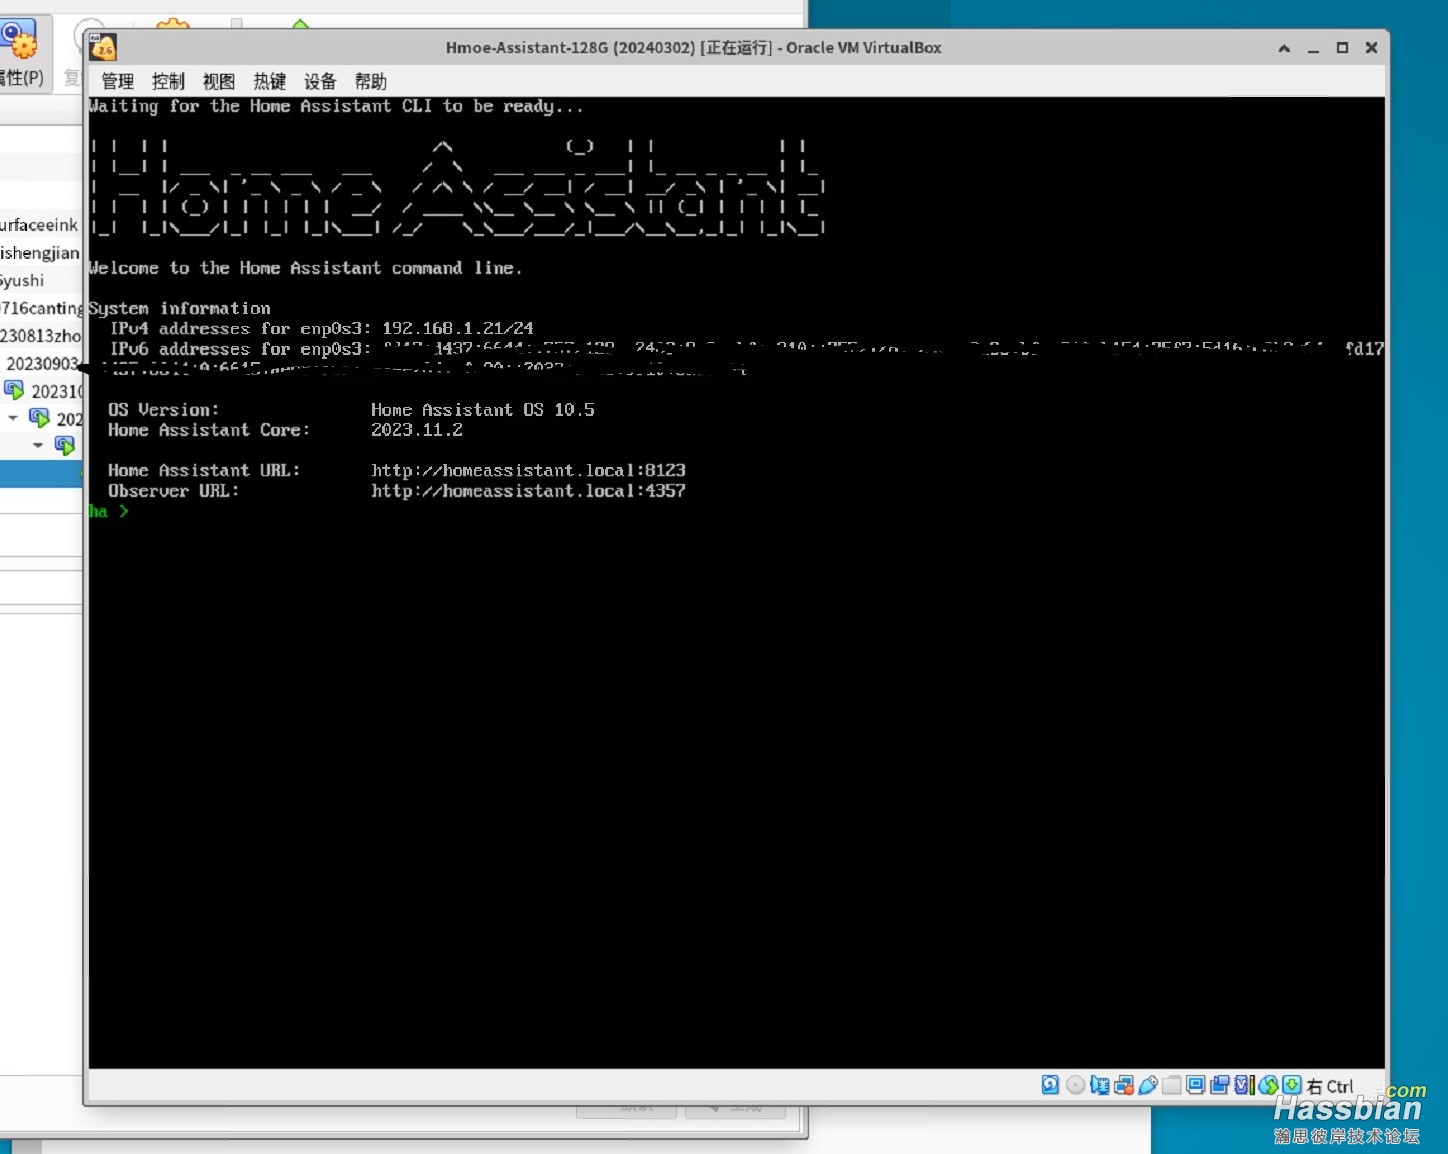The width and height of the screenshot is (1448, 1154).
Task: Click the roll-up arrow in VM title bar
Action: coord(1284,48)
